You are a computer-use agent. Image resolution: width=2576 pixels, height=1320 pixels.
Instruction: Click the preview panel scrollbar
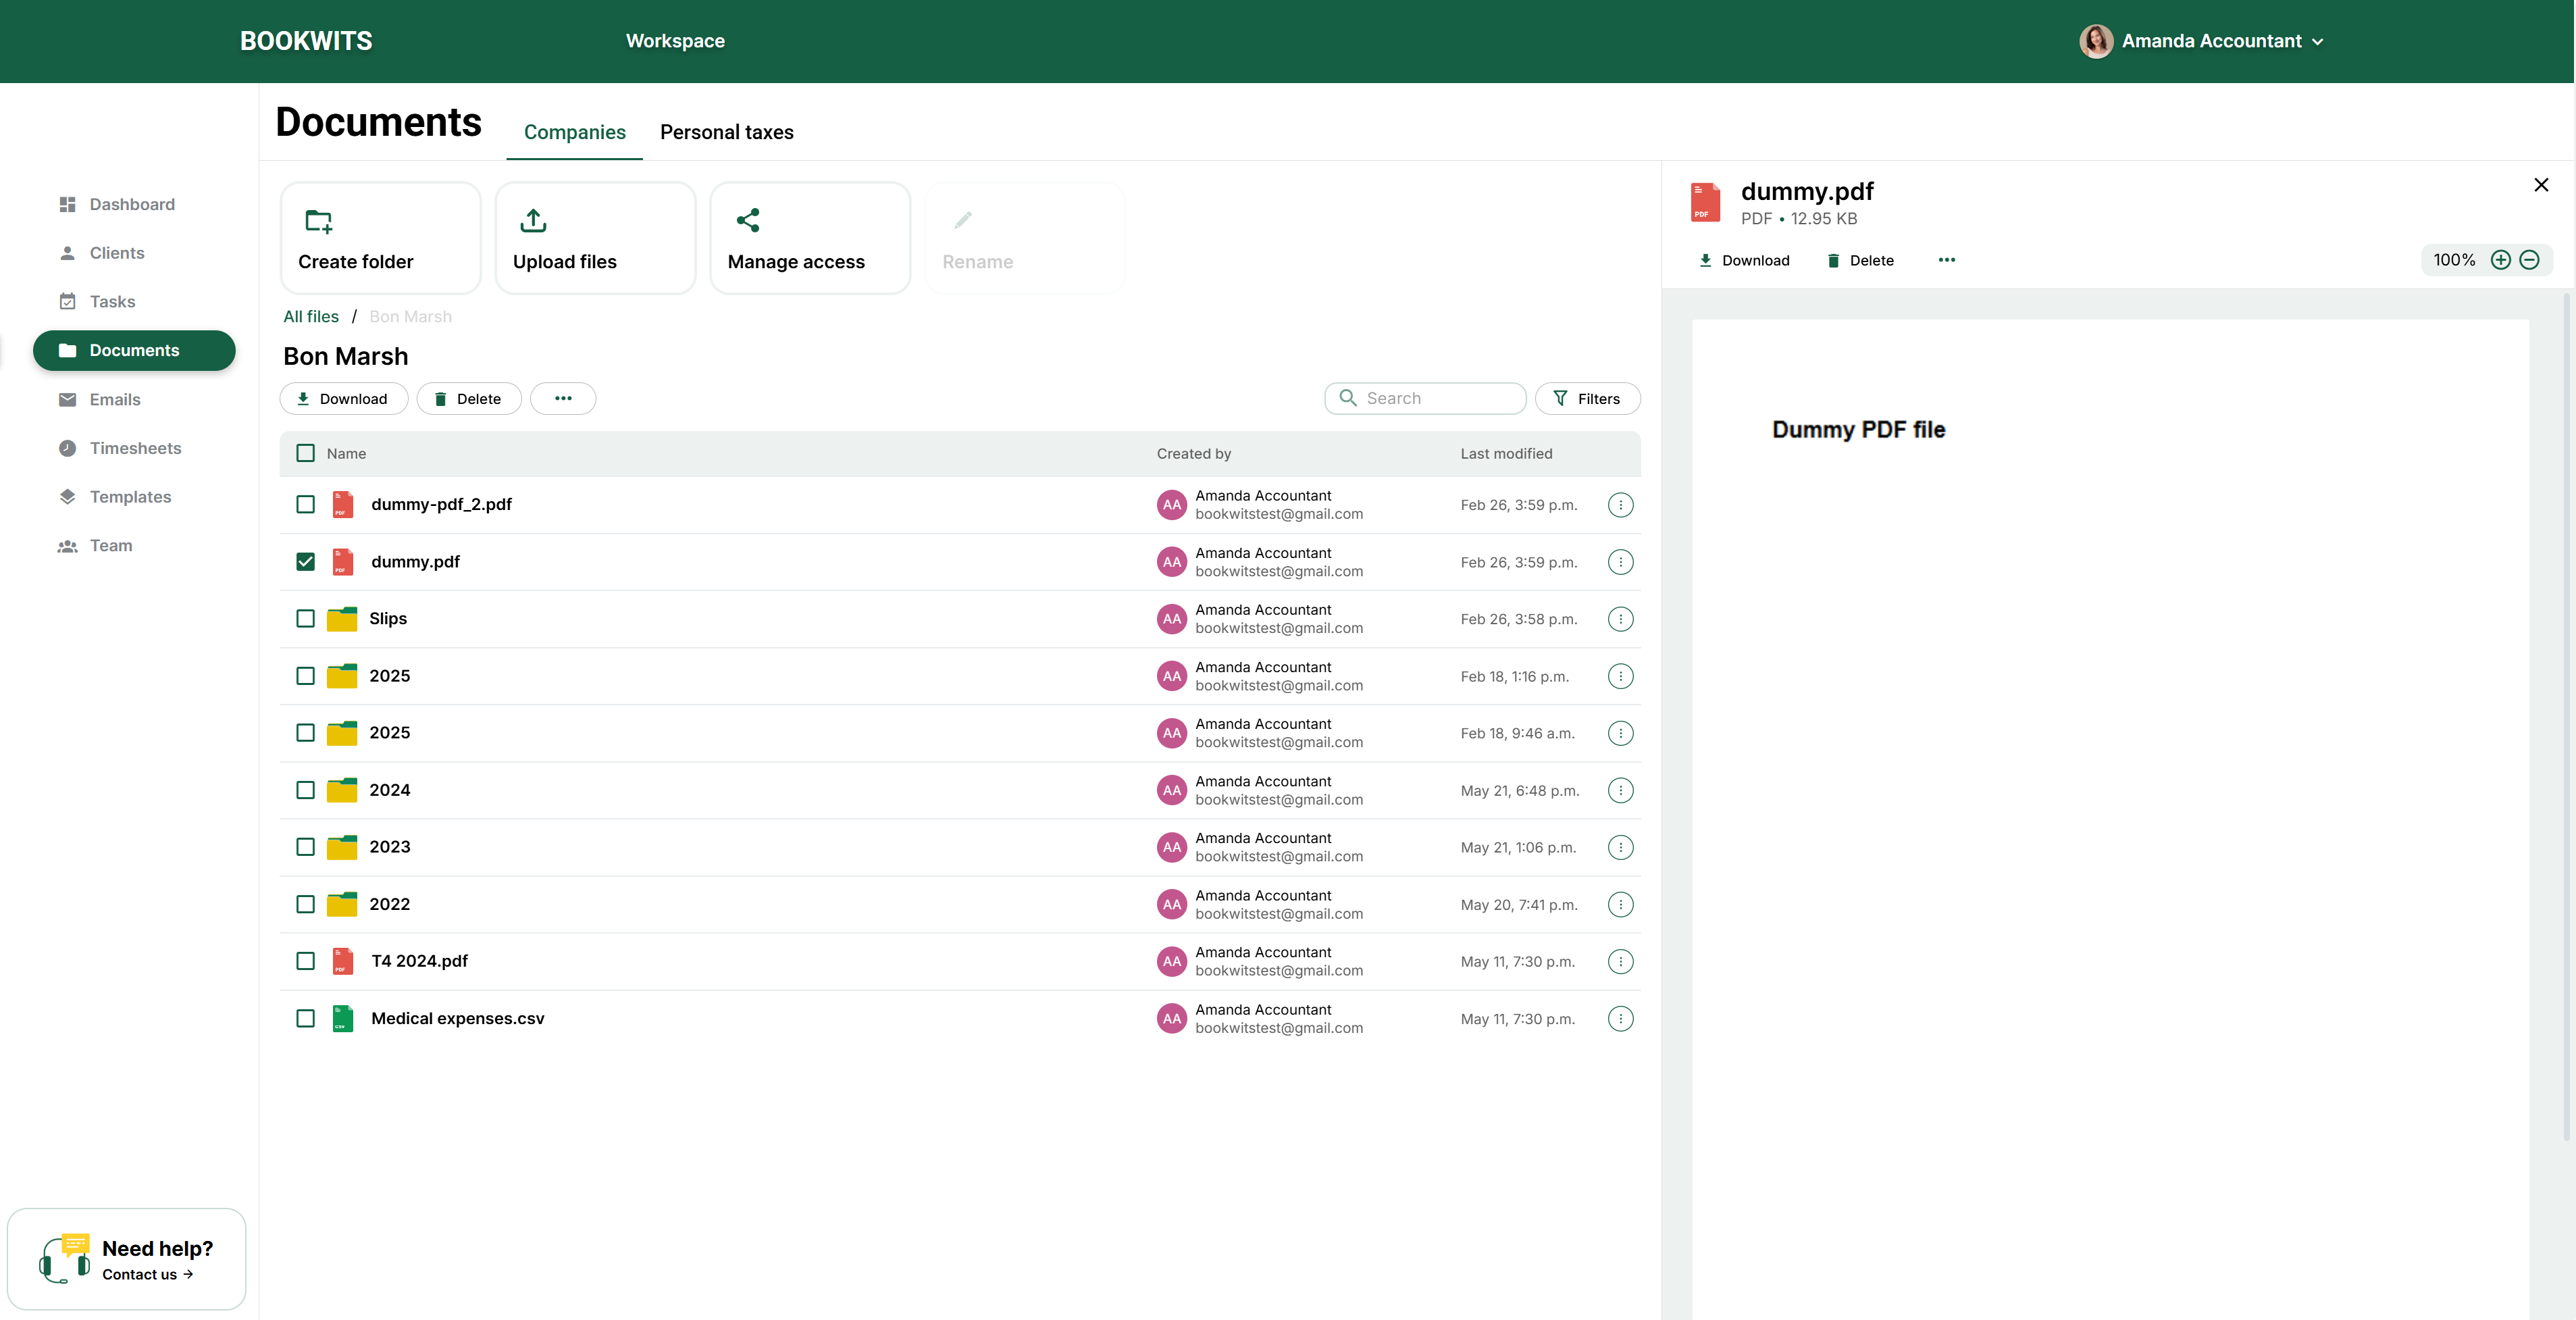point(2566,715)
